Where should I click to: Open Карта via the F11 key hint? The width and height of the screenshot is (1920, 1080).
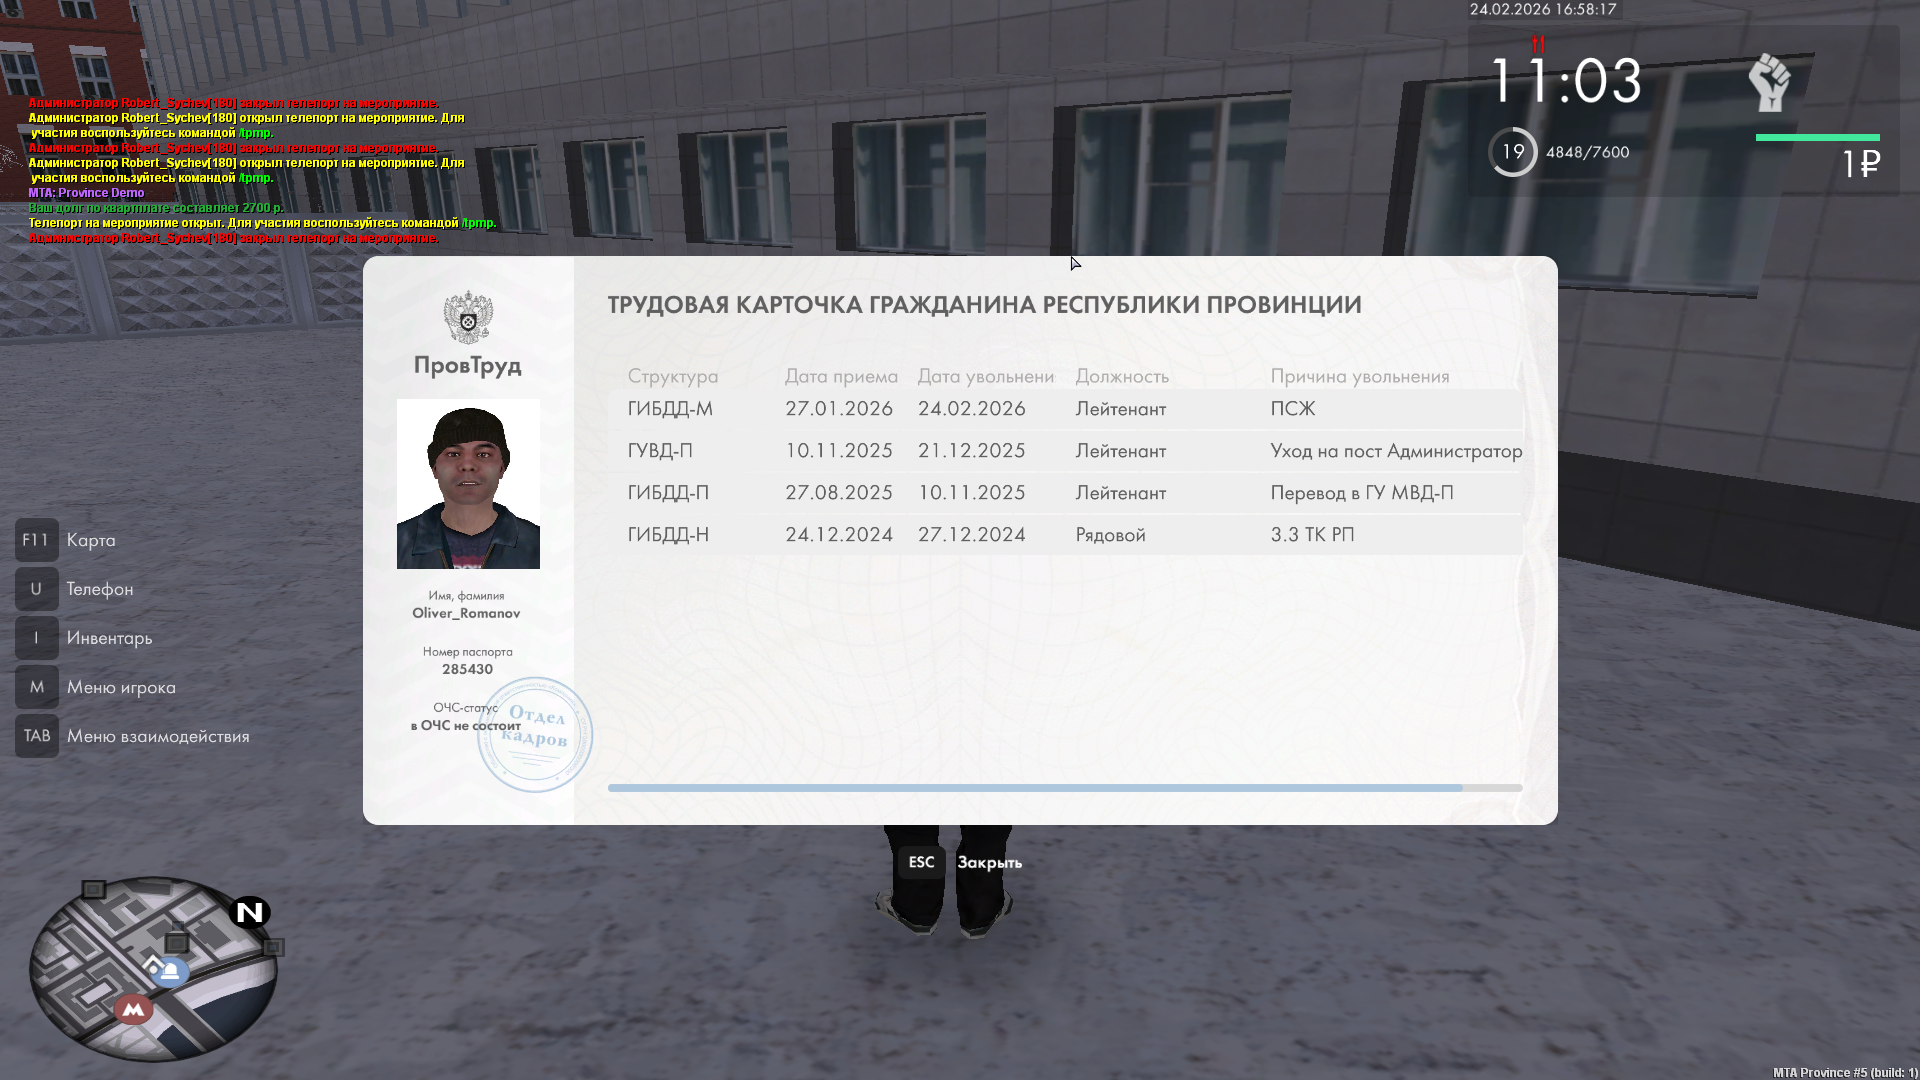click(37, 540)
